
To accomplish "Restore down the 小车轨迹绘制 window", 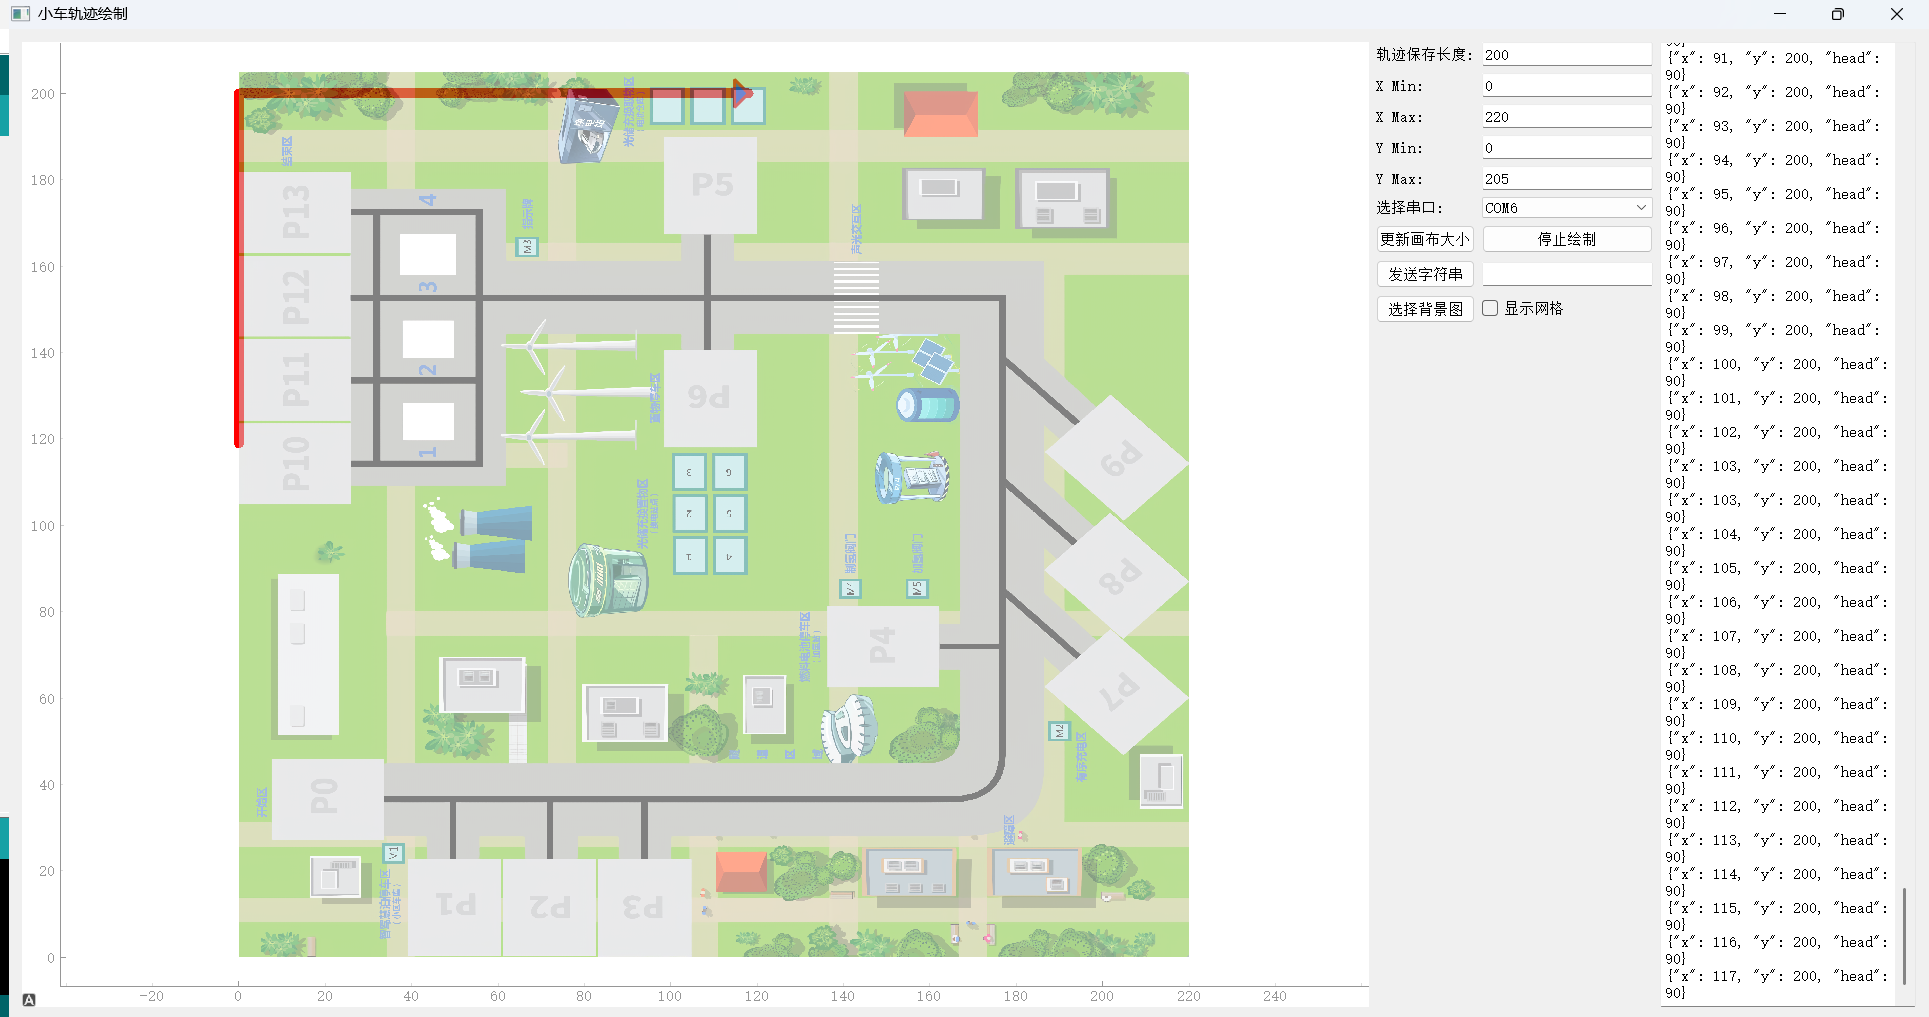I will coord(1838,14).
